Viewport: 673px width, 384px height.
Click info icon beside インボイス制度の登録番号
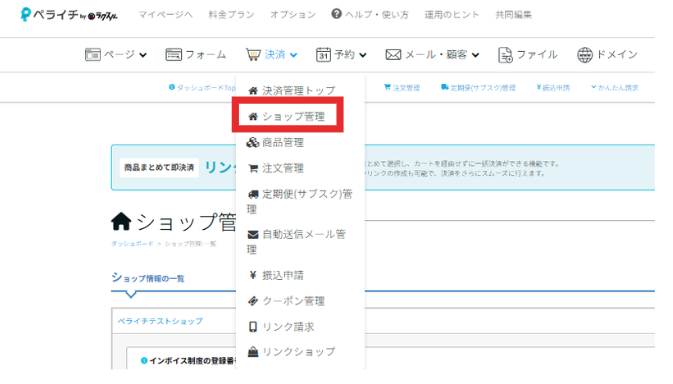[x=144, y=360]
